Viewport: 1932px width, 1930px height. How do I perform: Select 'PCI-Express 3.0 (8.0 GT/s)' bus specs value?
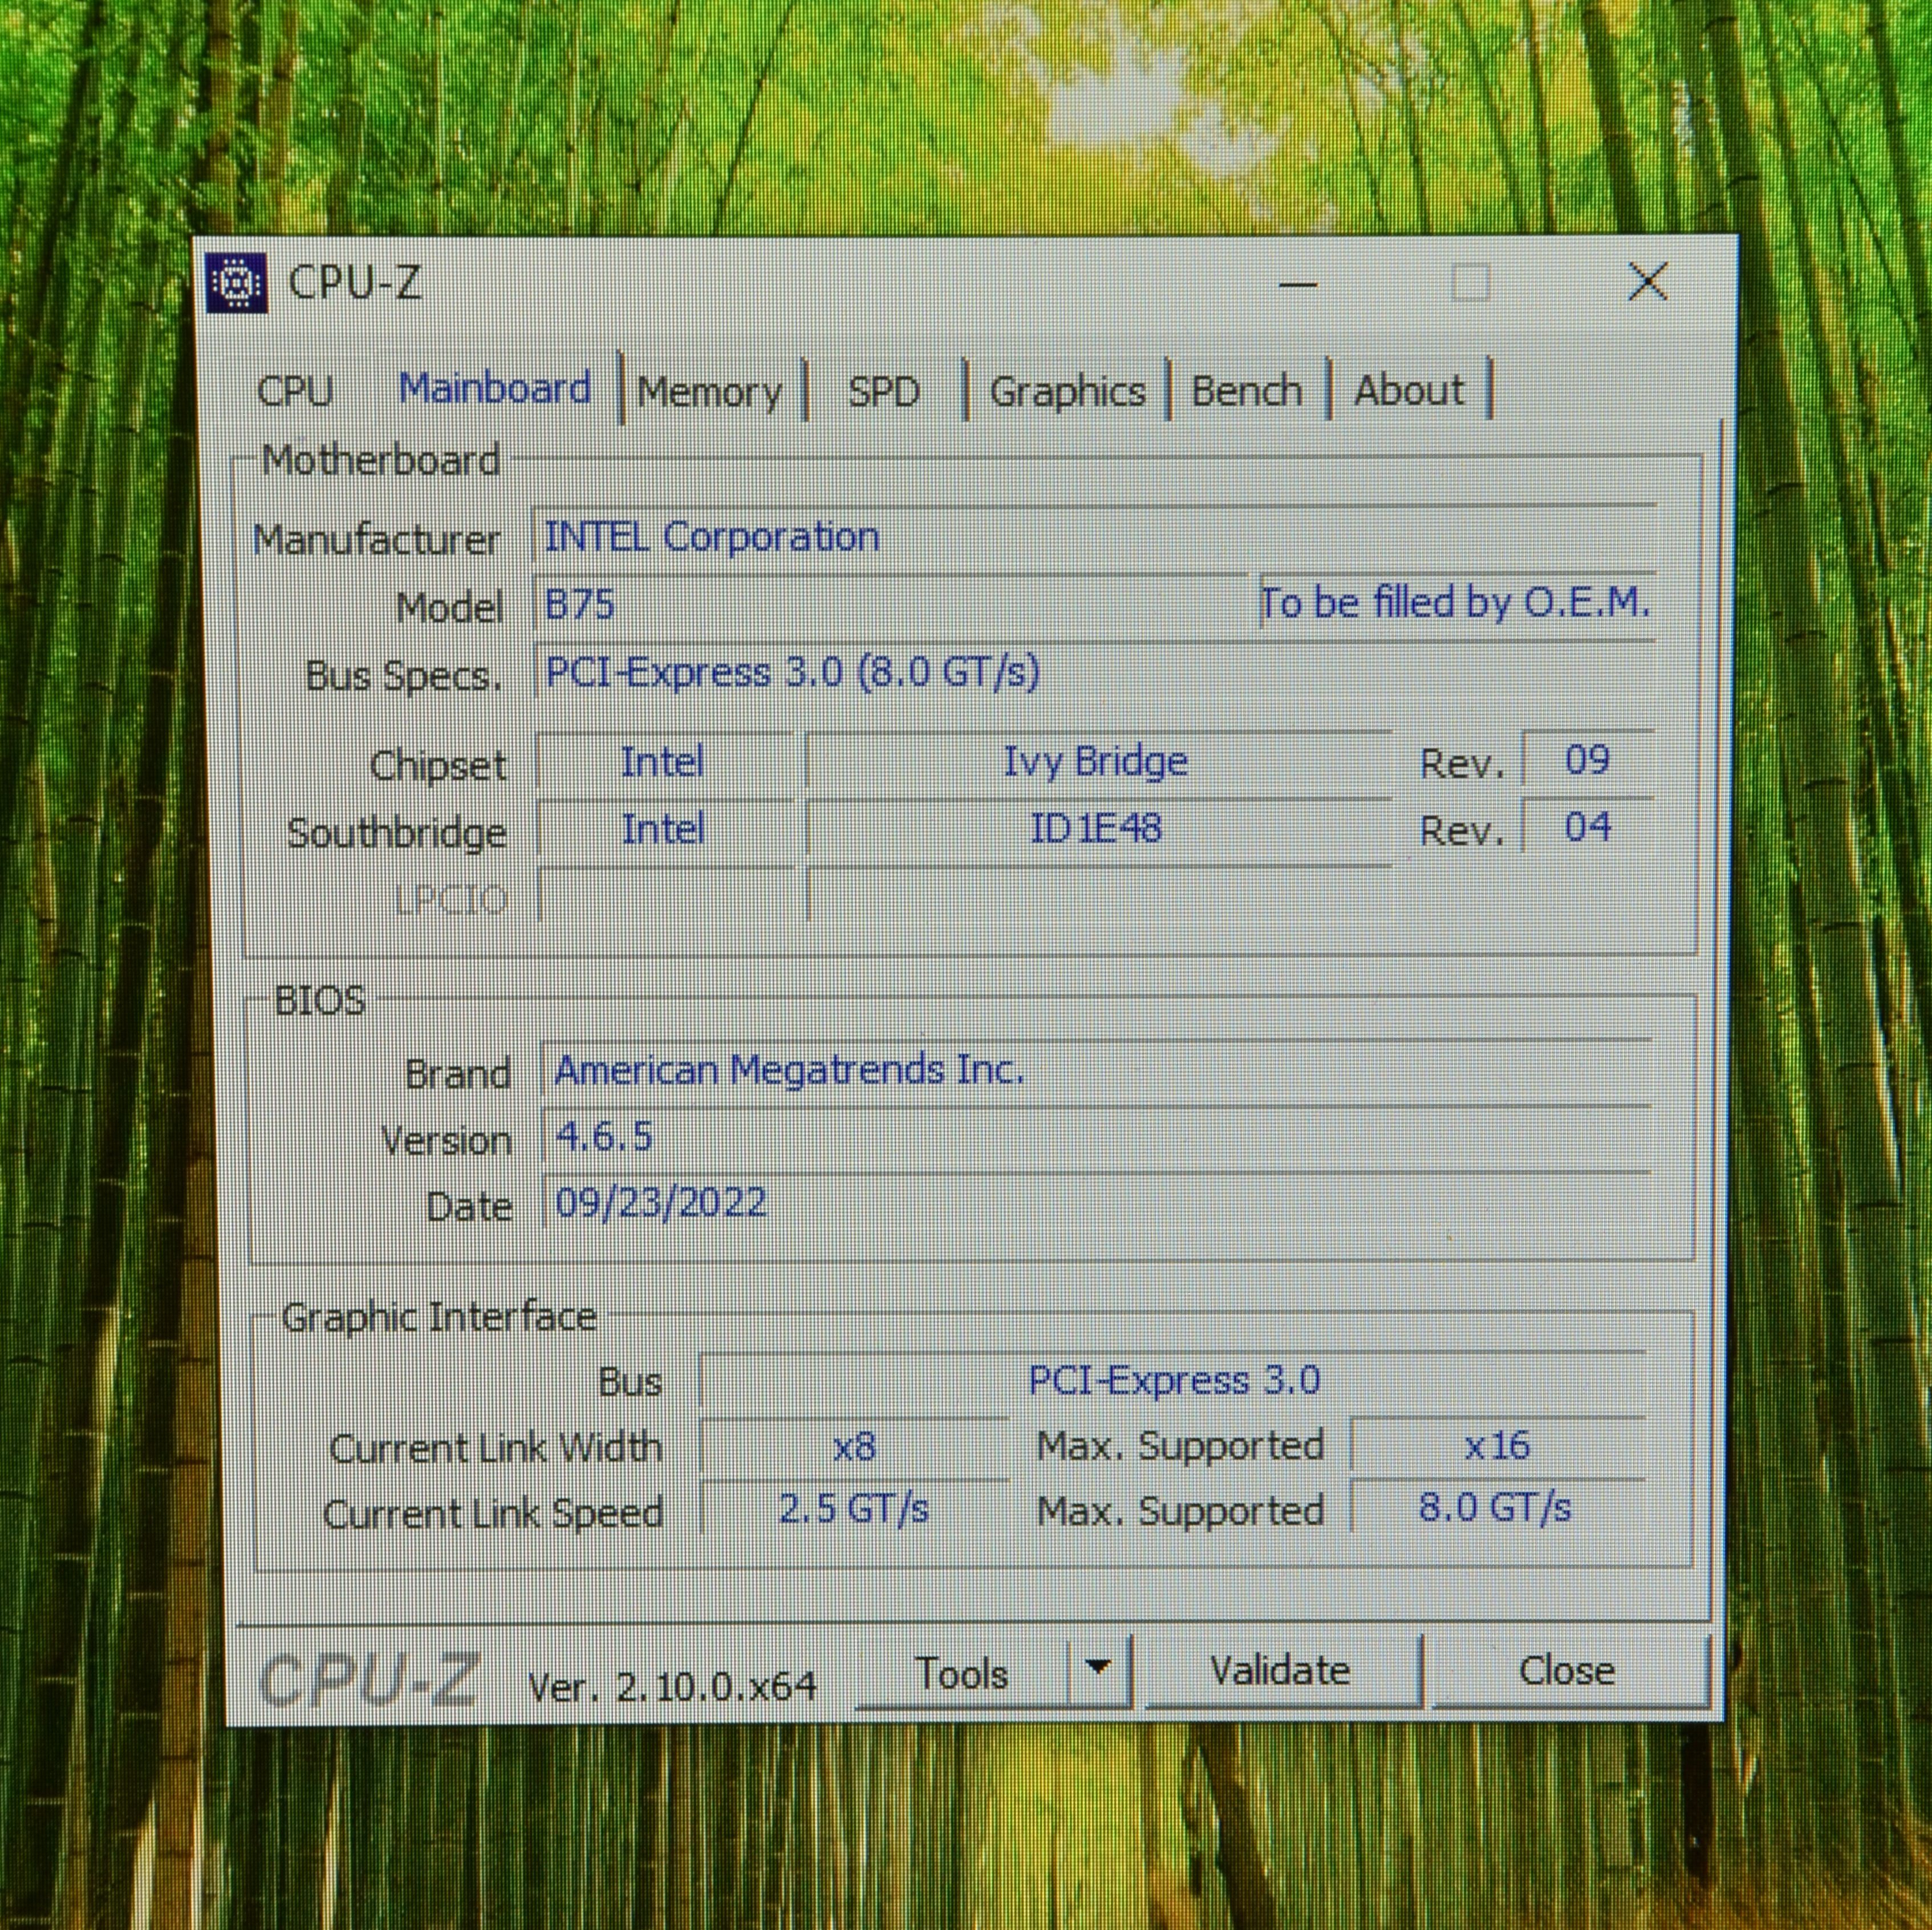tap(1094, 672)
